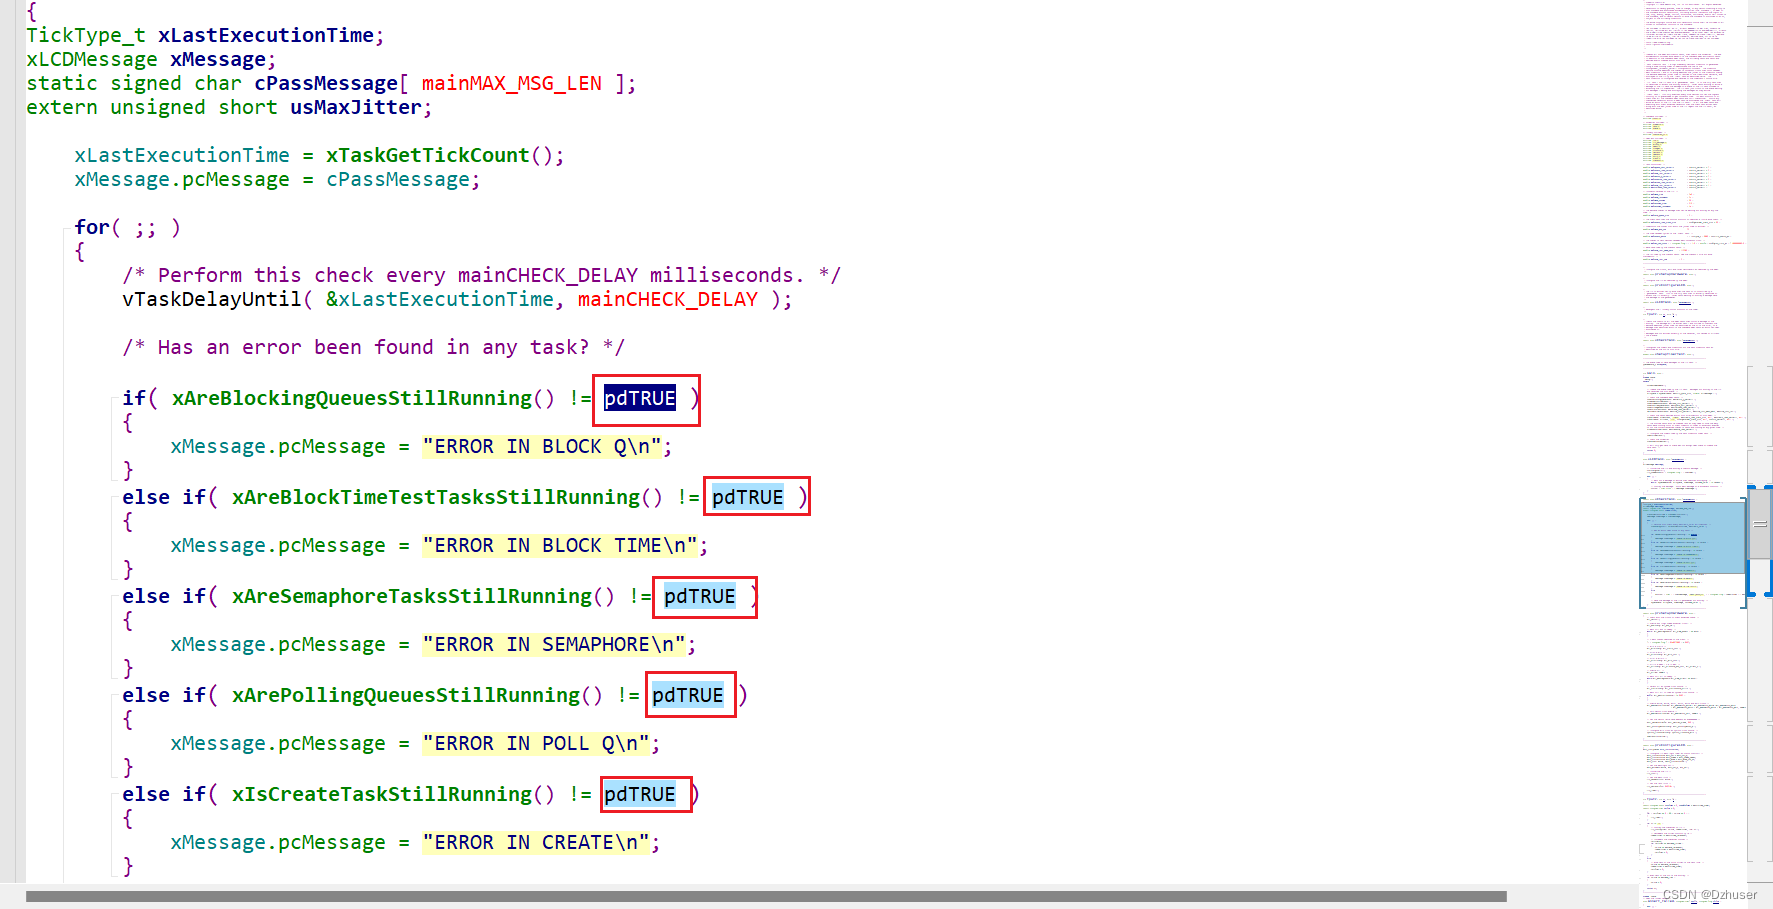Click vTaskDelayUntil function call

tap(212, 299)
